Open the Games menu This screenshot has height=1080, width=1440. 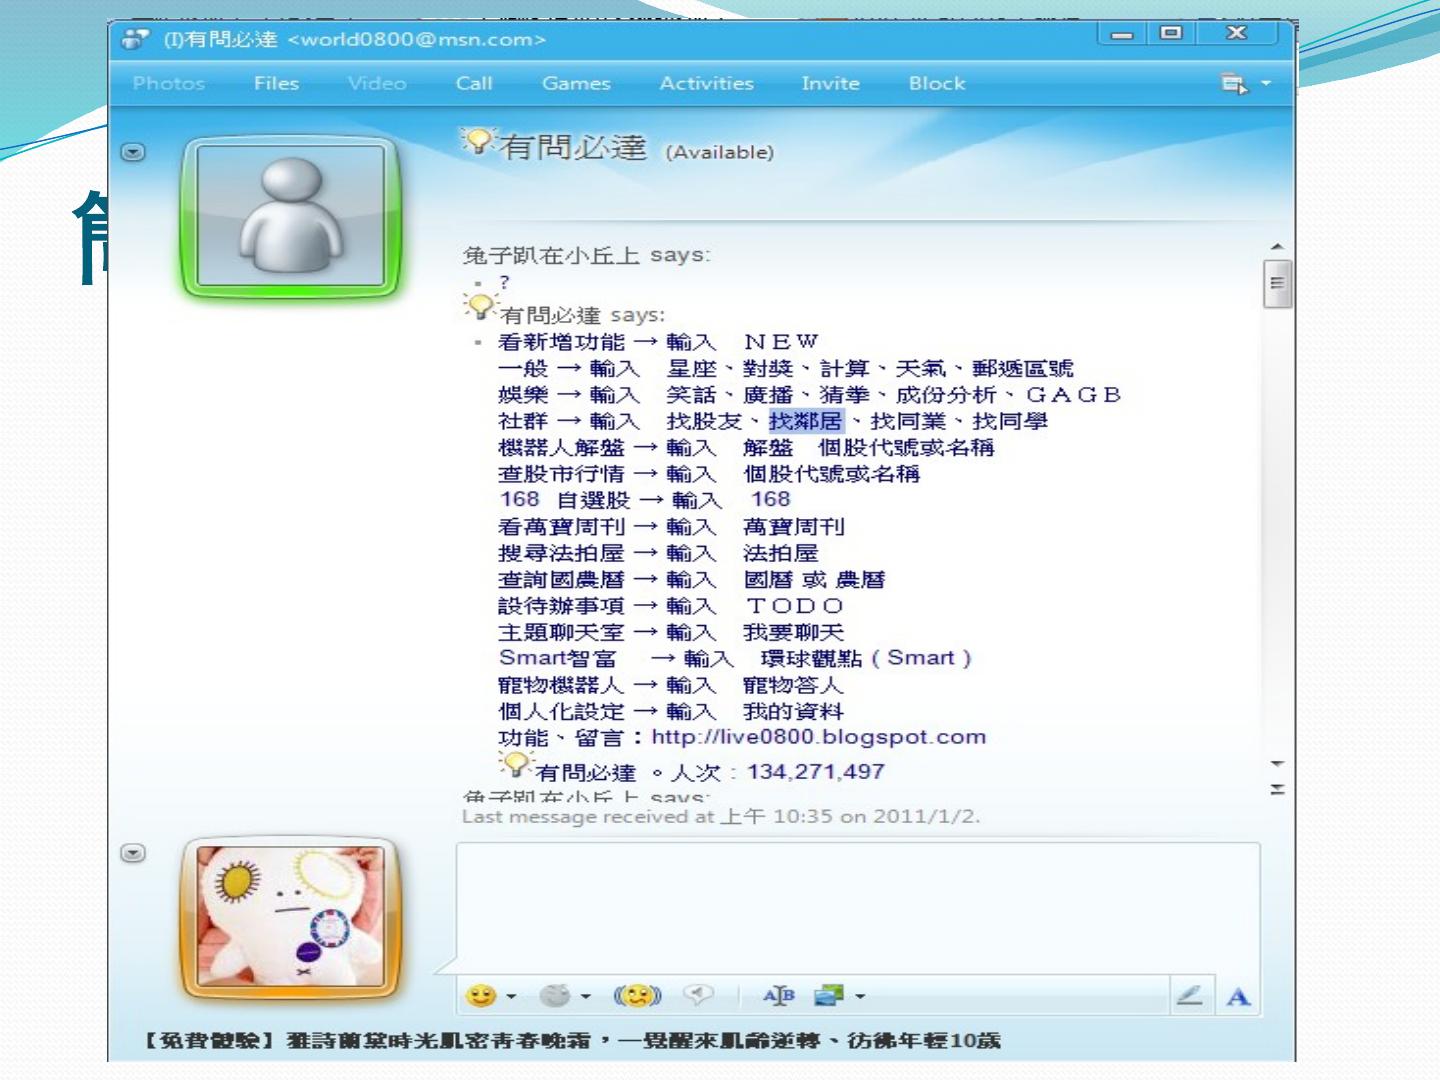(x=576, y=84)
